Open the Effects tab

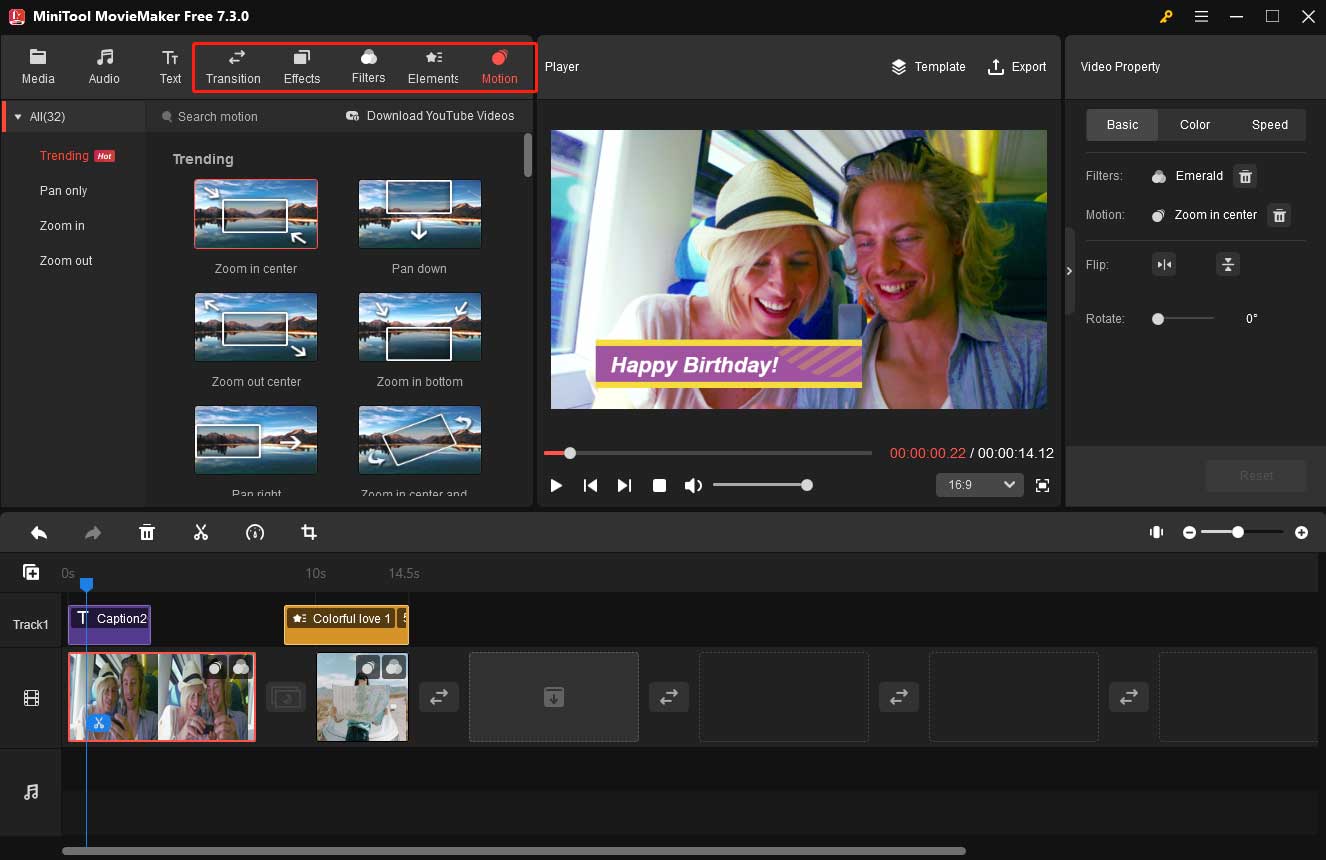(x=302, y=67)
